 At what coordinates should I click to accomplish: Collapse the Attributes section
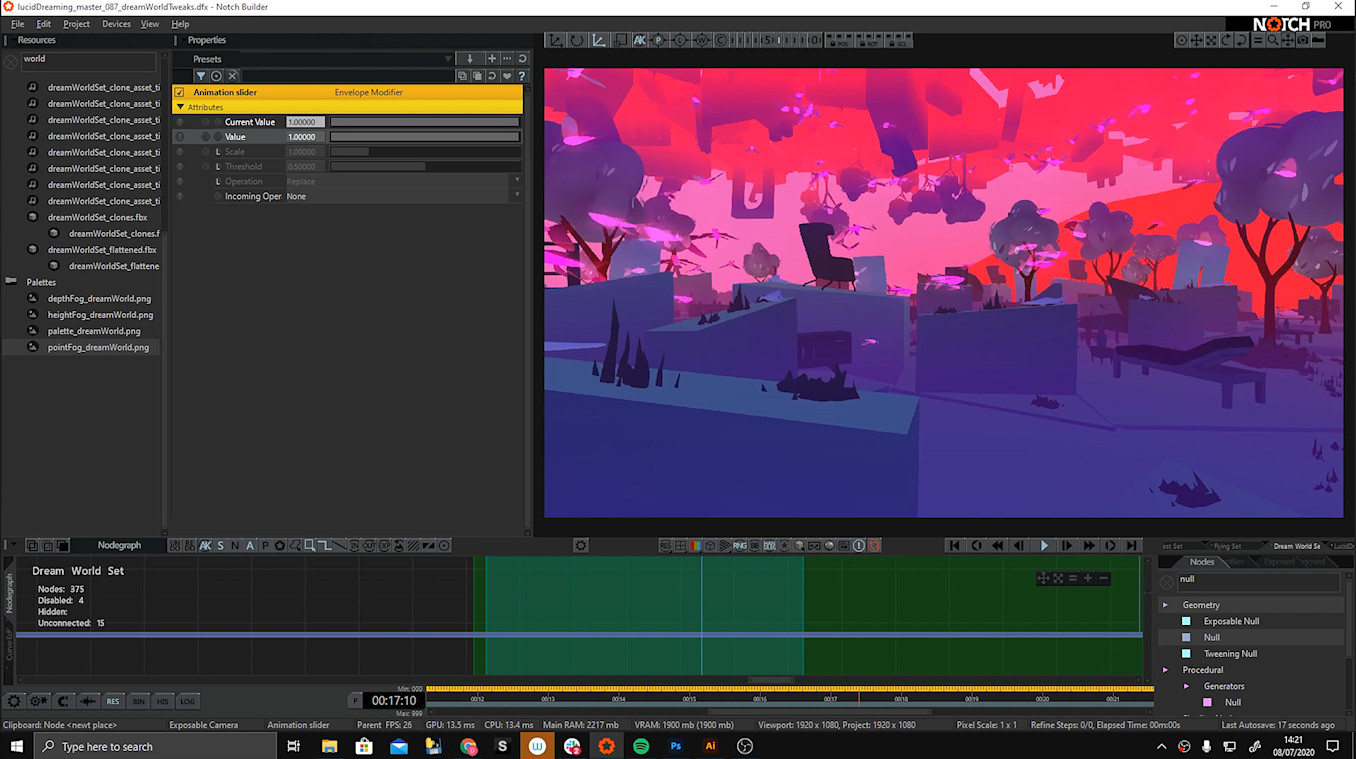click(180, 107)
